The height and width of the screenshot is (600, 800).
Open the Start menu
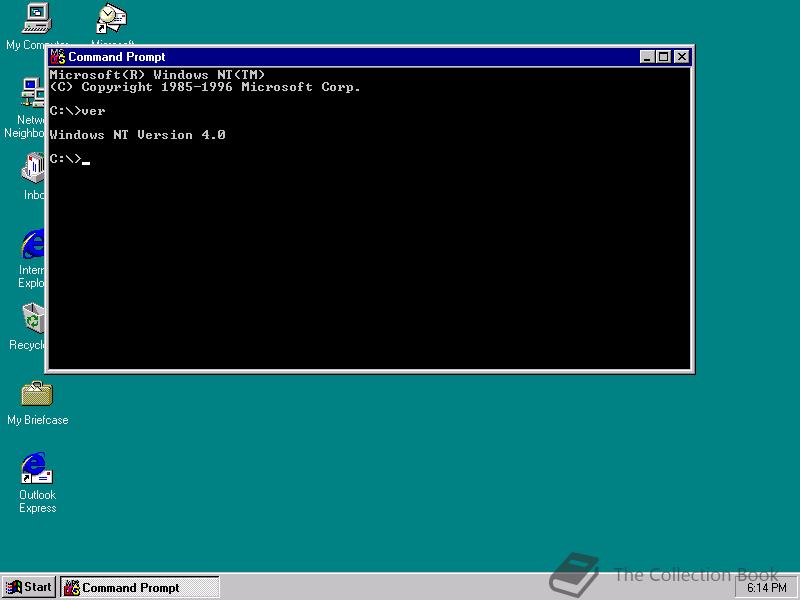tap(29, 587)
